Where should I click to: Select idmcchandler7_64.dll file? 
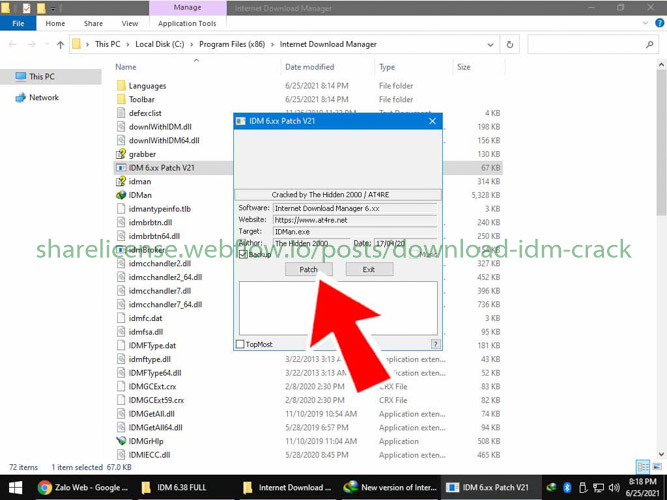coord(165,304)
